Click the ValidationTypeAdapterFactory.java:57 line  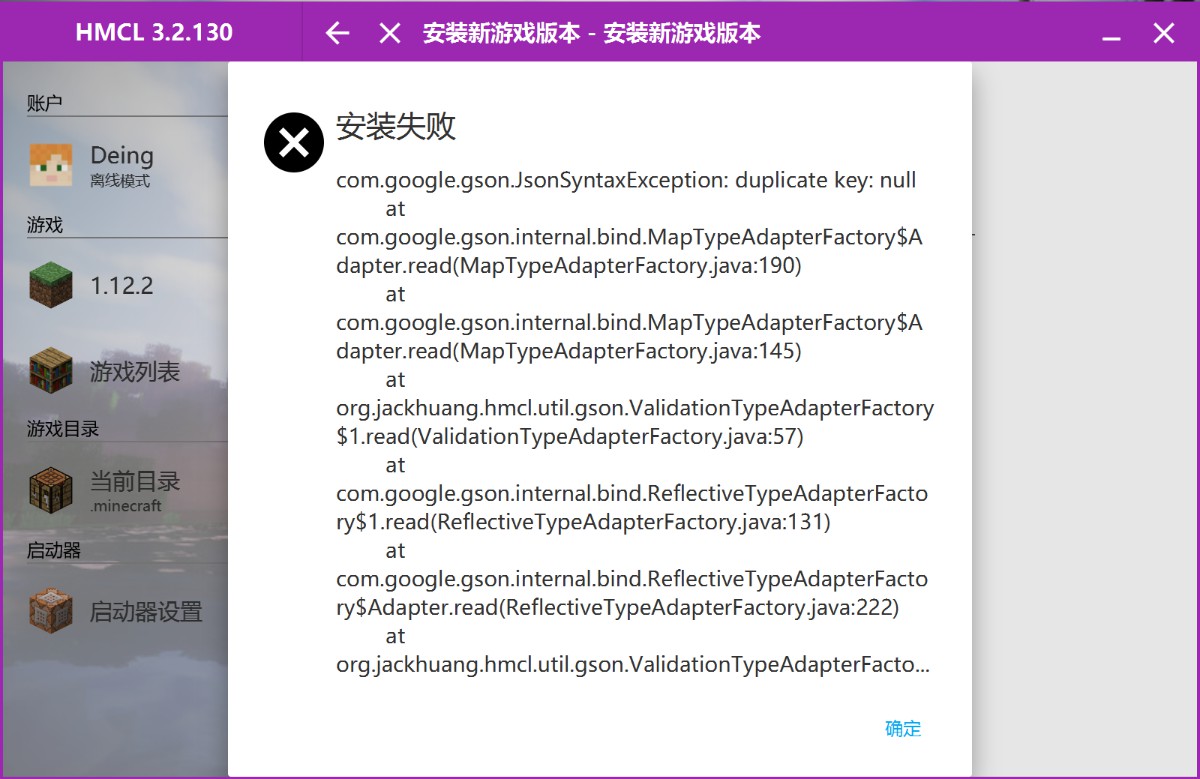click(x=570, y=437)
